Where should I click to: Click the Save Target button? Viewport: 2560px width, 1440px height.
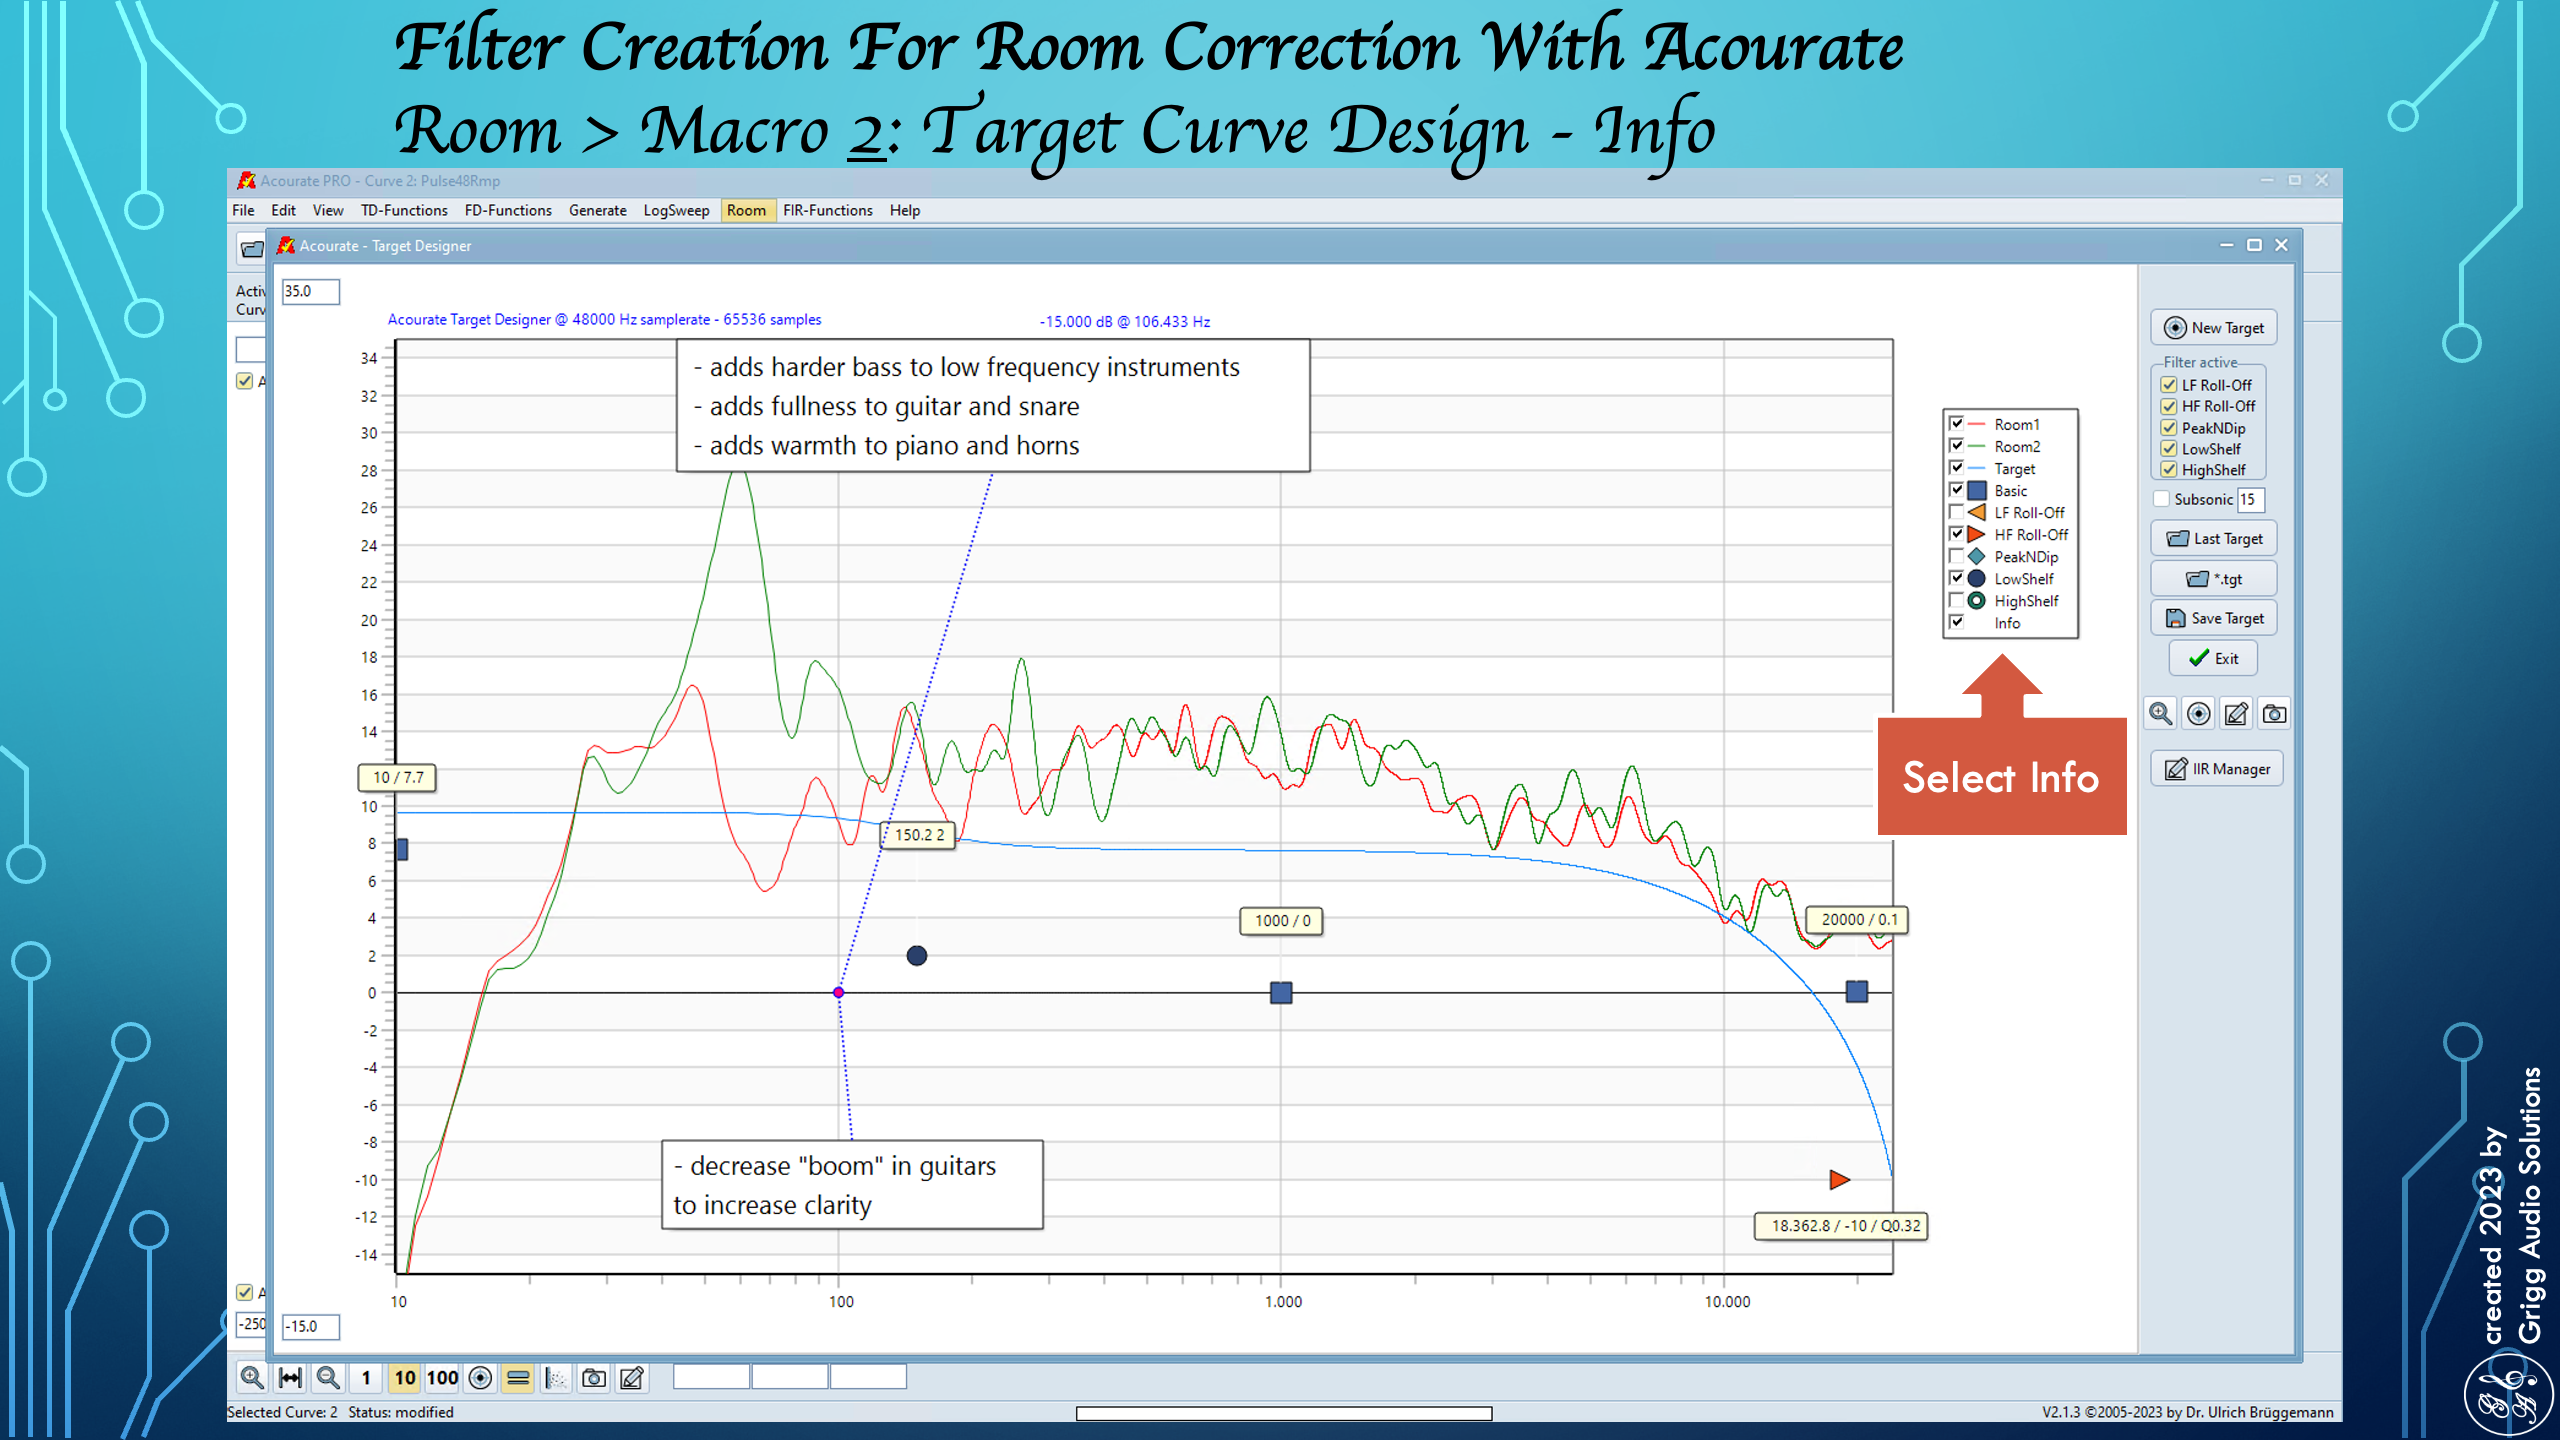click(x=2214, y=618)
